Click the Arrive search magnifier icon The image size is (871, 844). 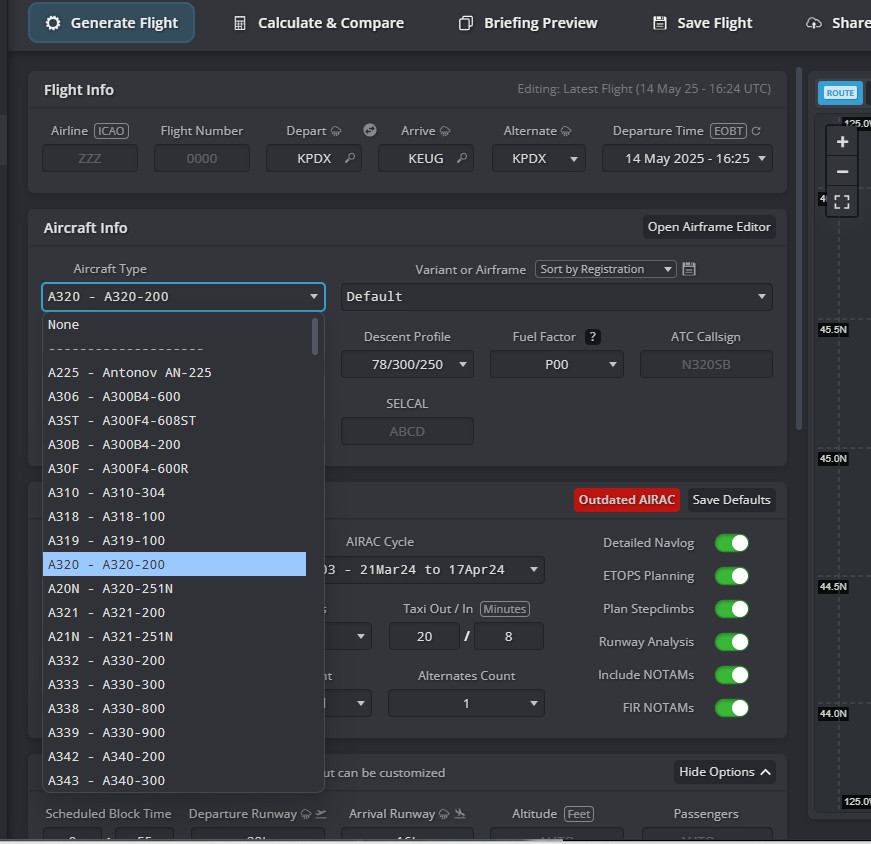[462, 158]
